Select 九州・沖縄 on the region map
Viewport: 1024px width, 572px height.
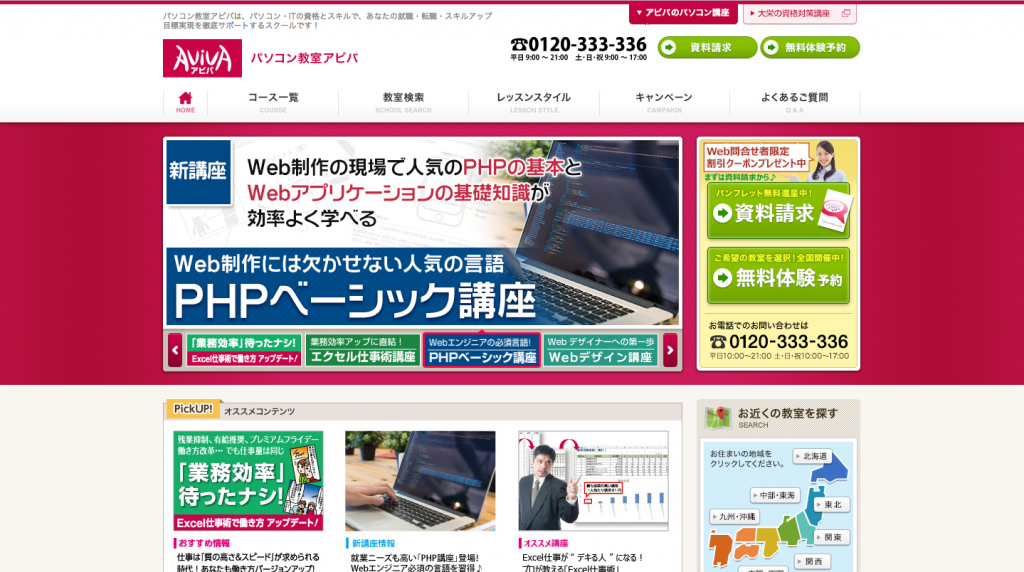pyautogui.click(x=735, y=516)
